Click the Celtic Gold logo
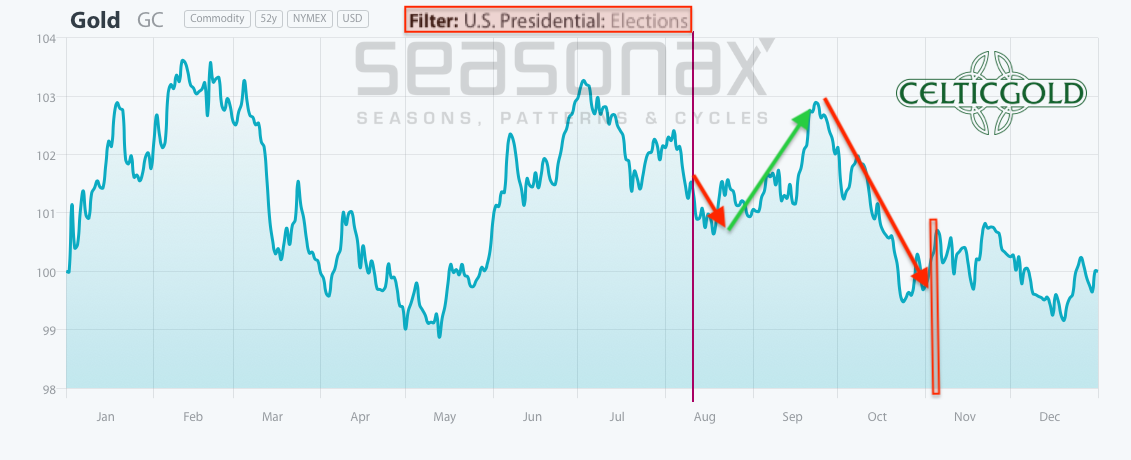This screenshot has height=460, width=1131. [x=991, y=94]
